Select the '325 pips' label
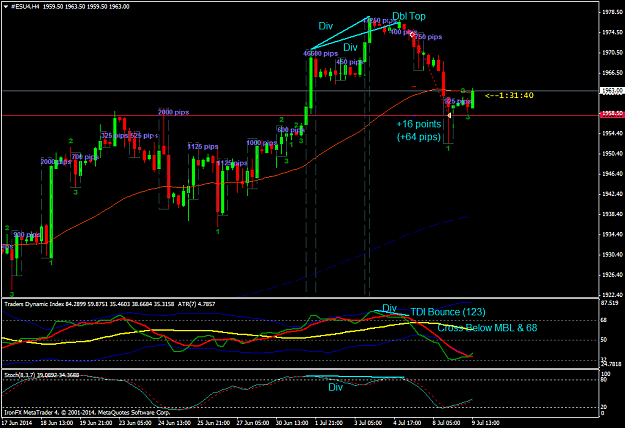Screen dimensions: 625x428 [x=114, y=135]
